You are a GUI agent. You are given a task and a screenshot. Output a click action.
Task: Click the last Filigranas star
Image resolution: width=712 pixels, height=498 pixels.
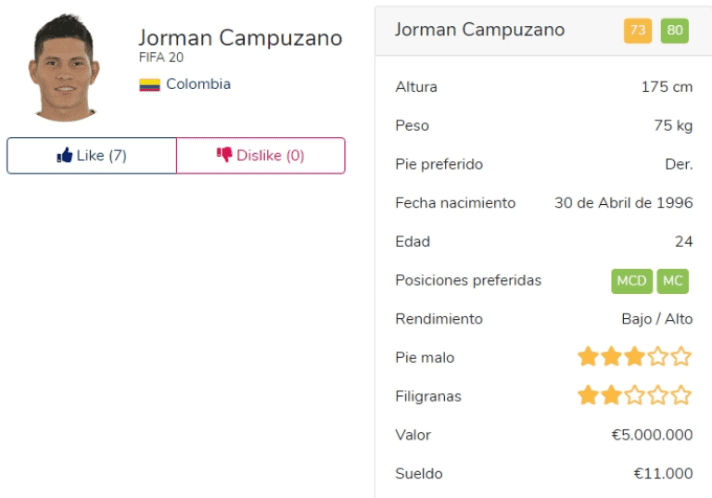click(681, 395)
